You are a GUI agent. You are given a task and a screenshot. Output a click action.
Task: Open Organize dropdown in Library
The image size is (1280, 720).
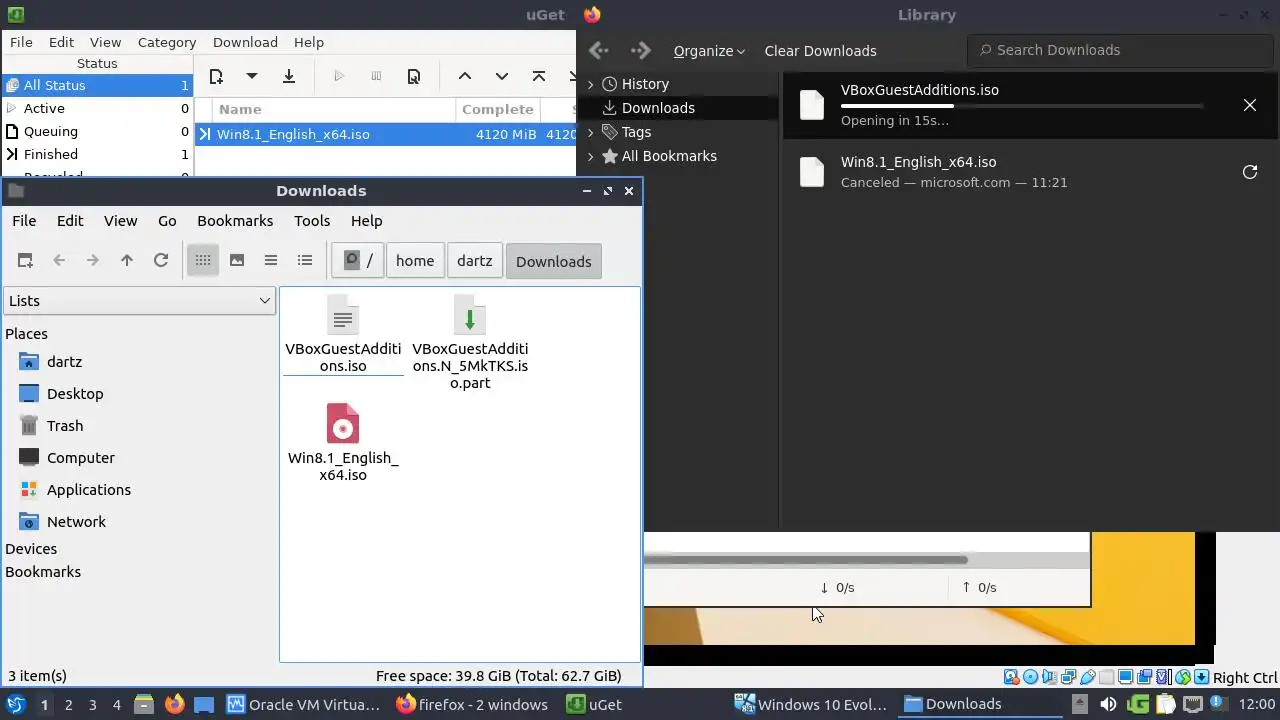tap(709, 51)
